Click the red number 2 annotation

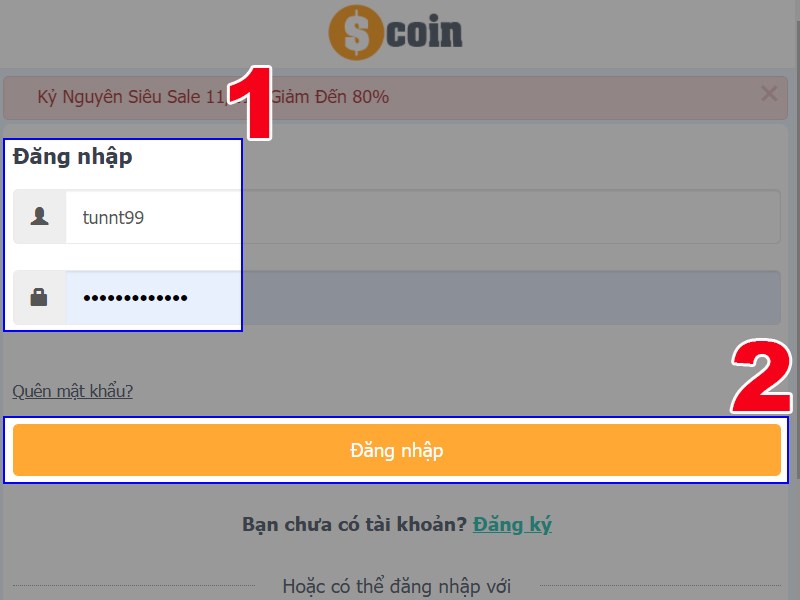click(x=761, y=376)
